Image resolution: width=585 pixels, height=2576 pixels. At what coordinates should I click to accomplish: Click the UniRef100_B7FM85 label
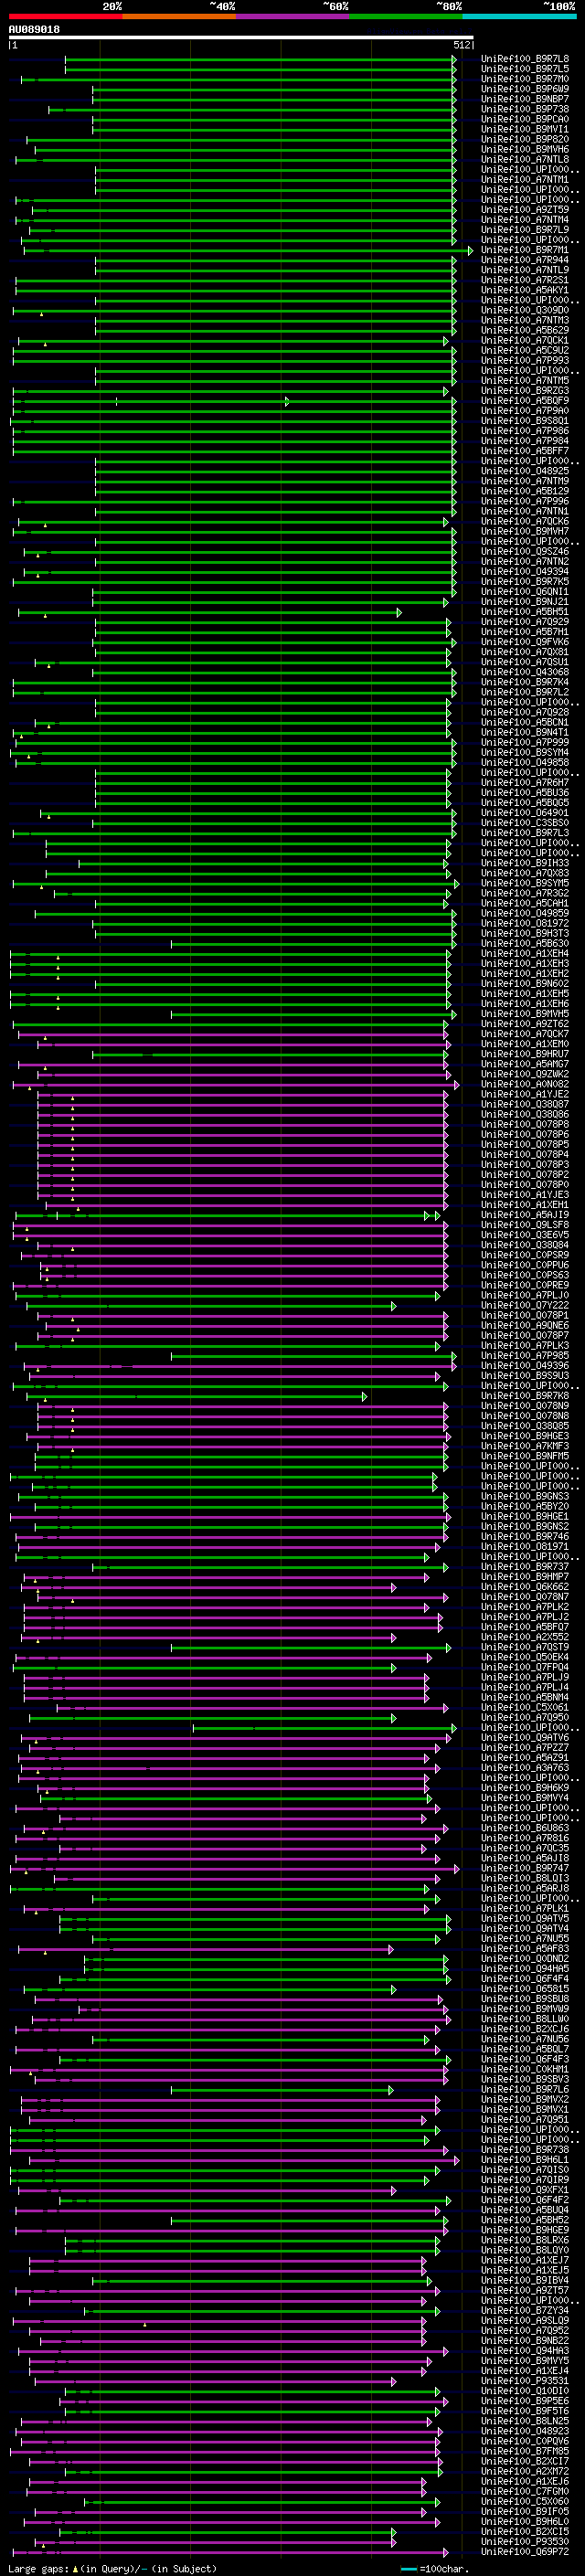click(x=525, y=2451)
